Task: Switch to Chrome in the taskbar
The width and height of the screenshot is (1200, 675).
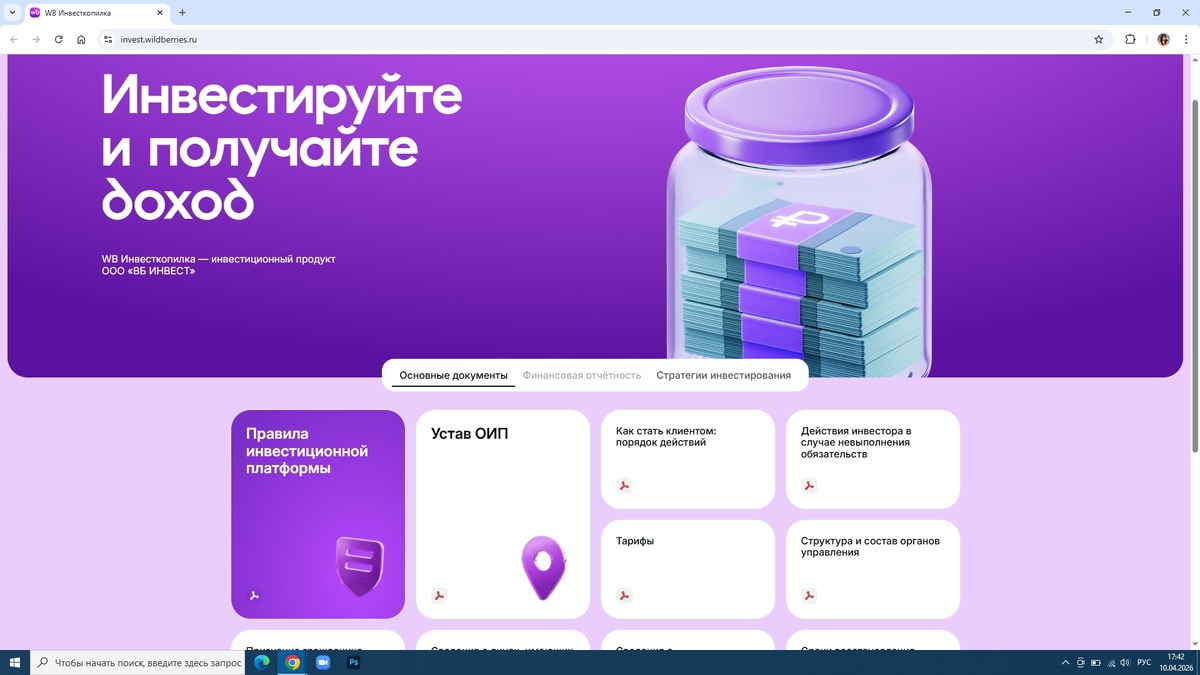Action: pos(292,662)
